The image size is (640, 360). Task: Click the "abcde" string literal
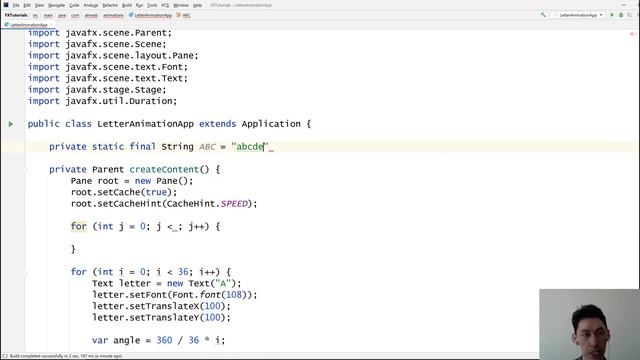pos(250,147)
